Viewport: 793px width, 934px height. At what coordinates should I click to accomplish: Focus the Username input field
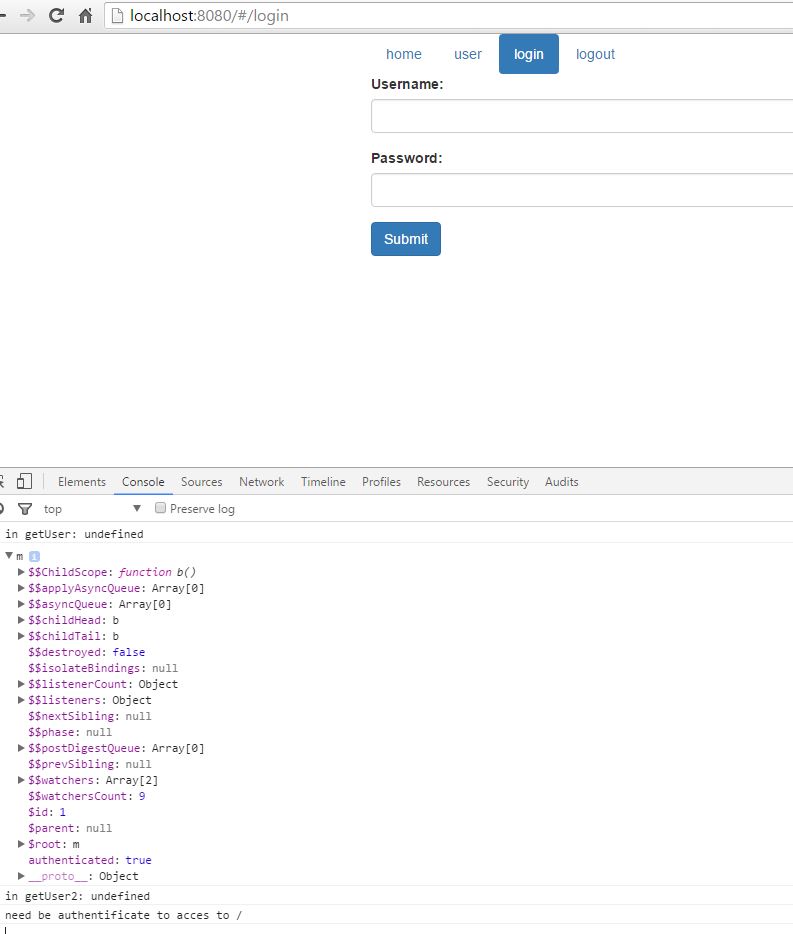(x=582, y=116)
